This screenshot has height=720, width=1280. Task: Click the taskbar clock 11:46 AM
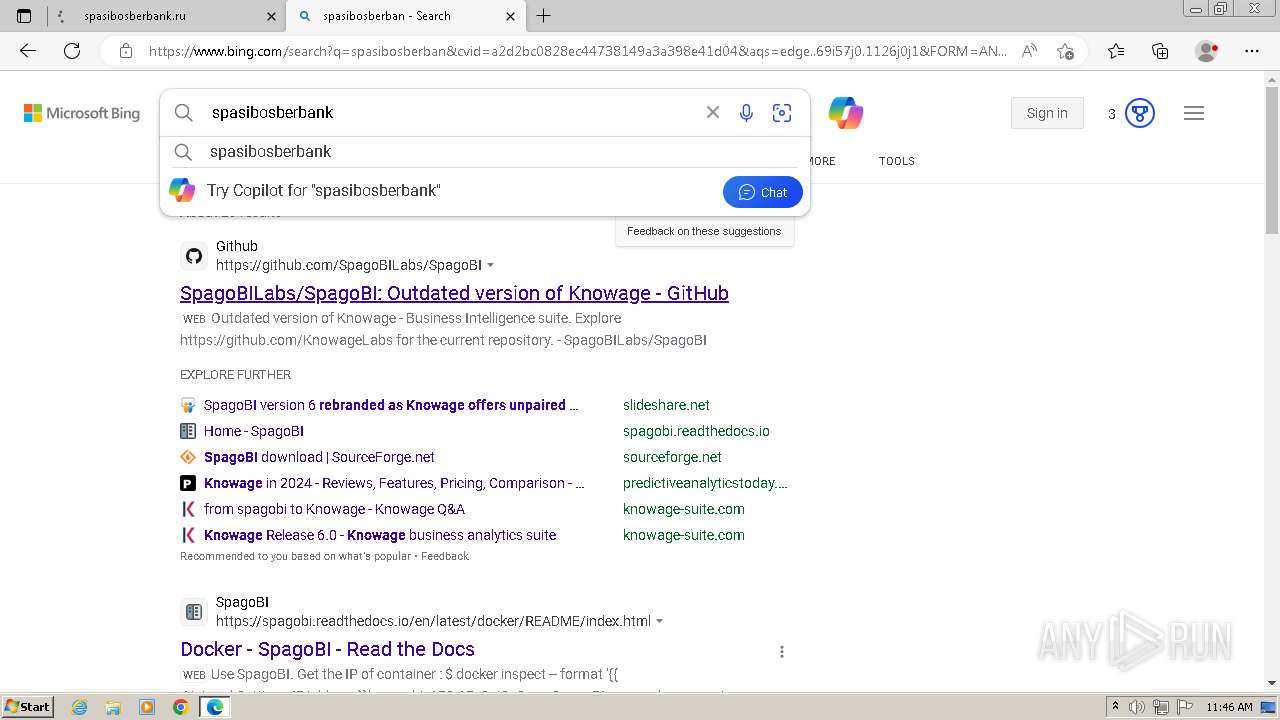(x=1229, y=707)
